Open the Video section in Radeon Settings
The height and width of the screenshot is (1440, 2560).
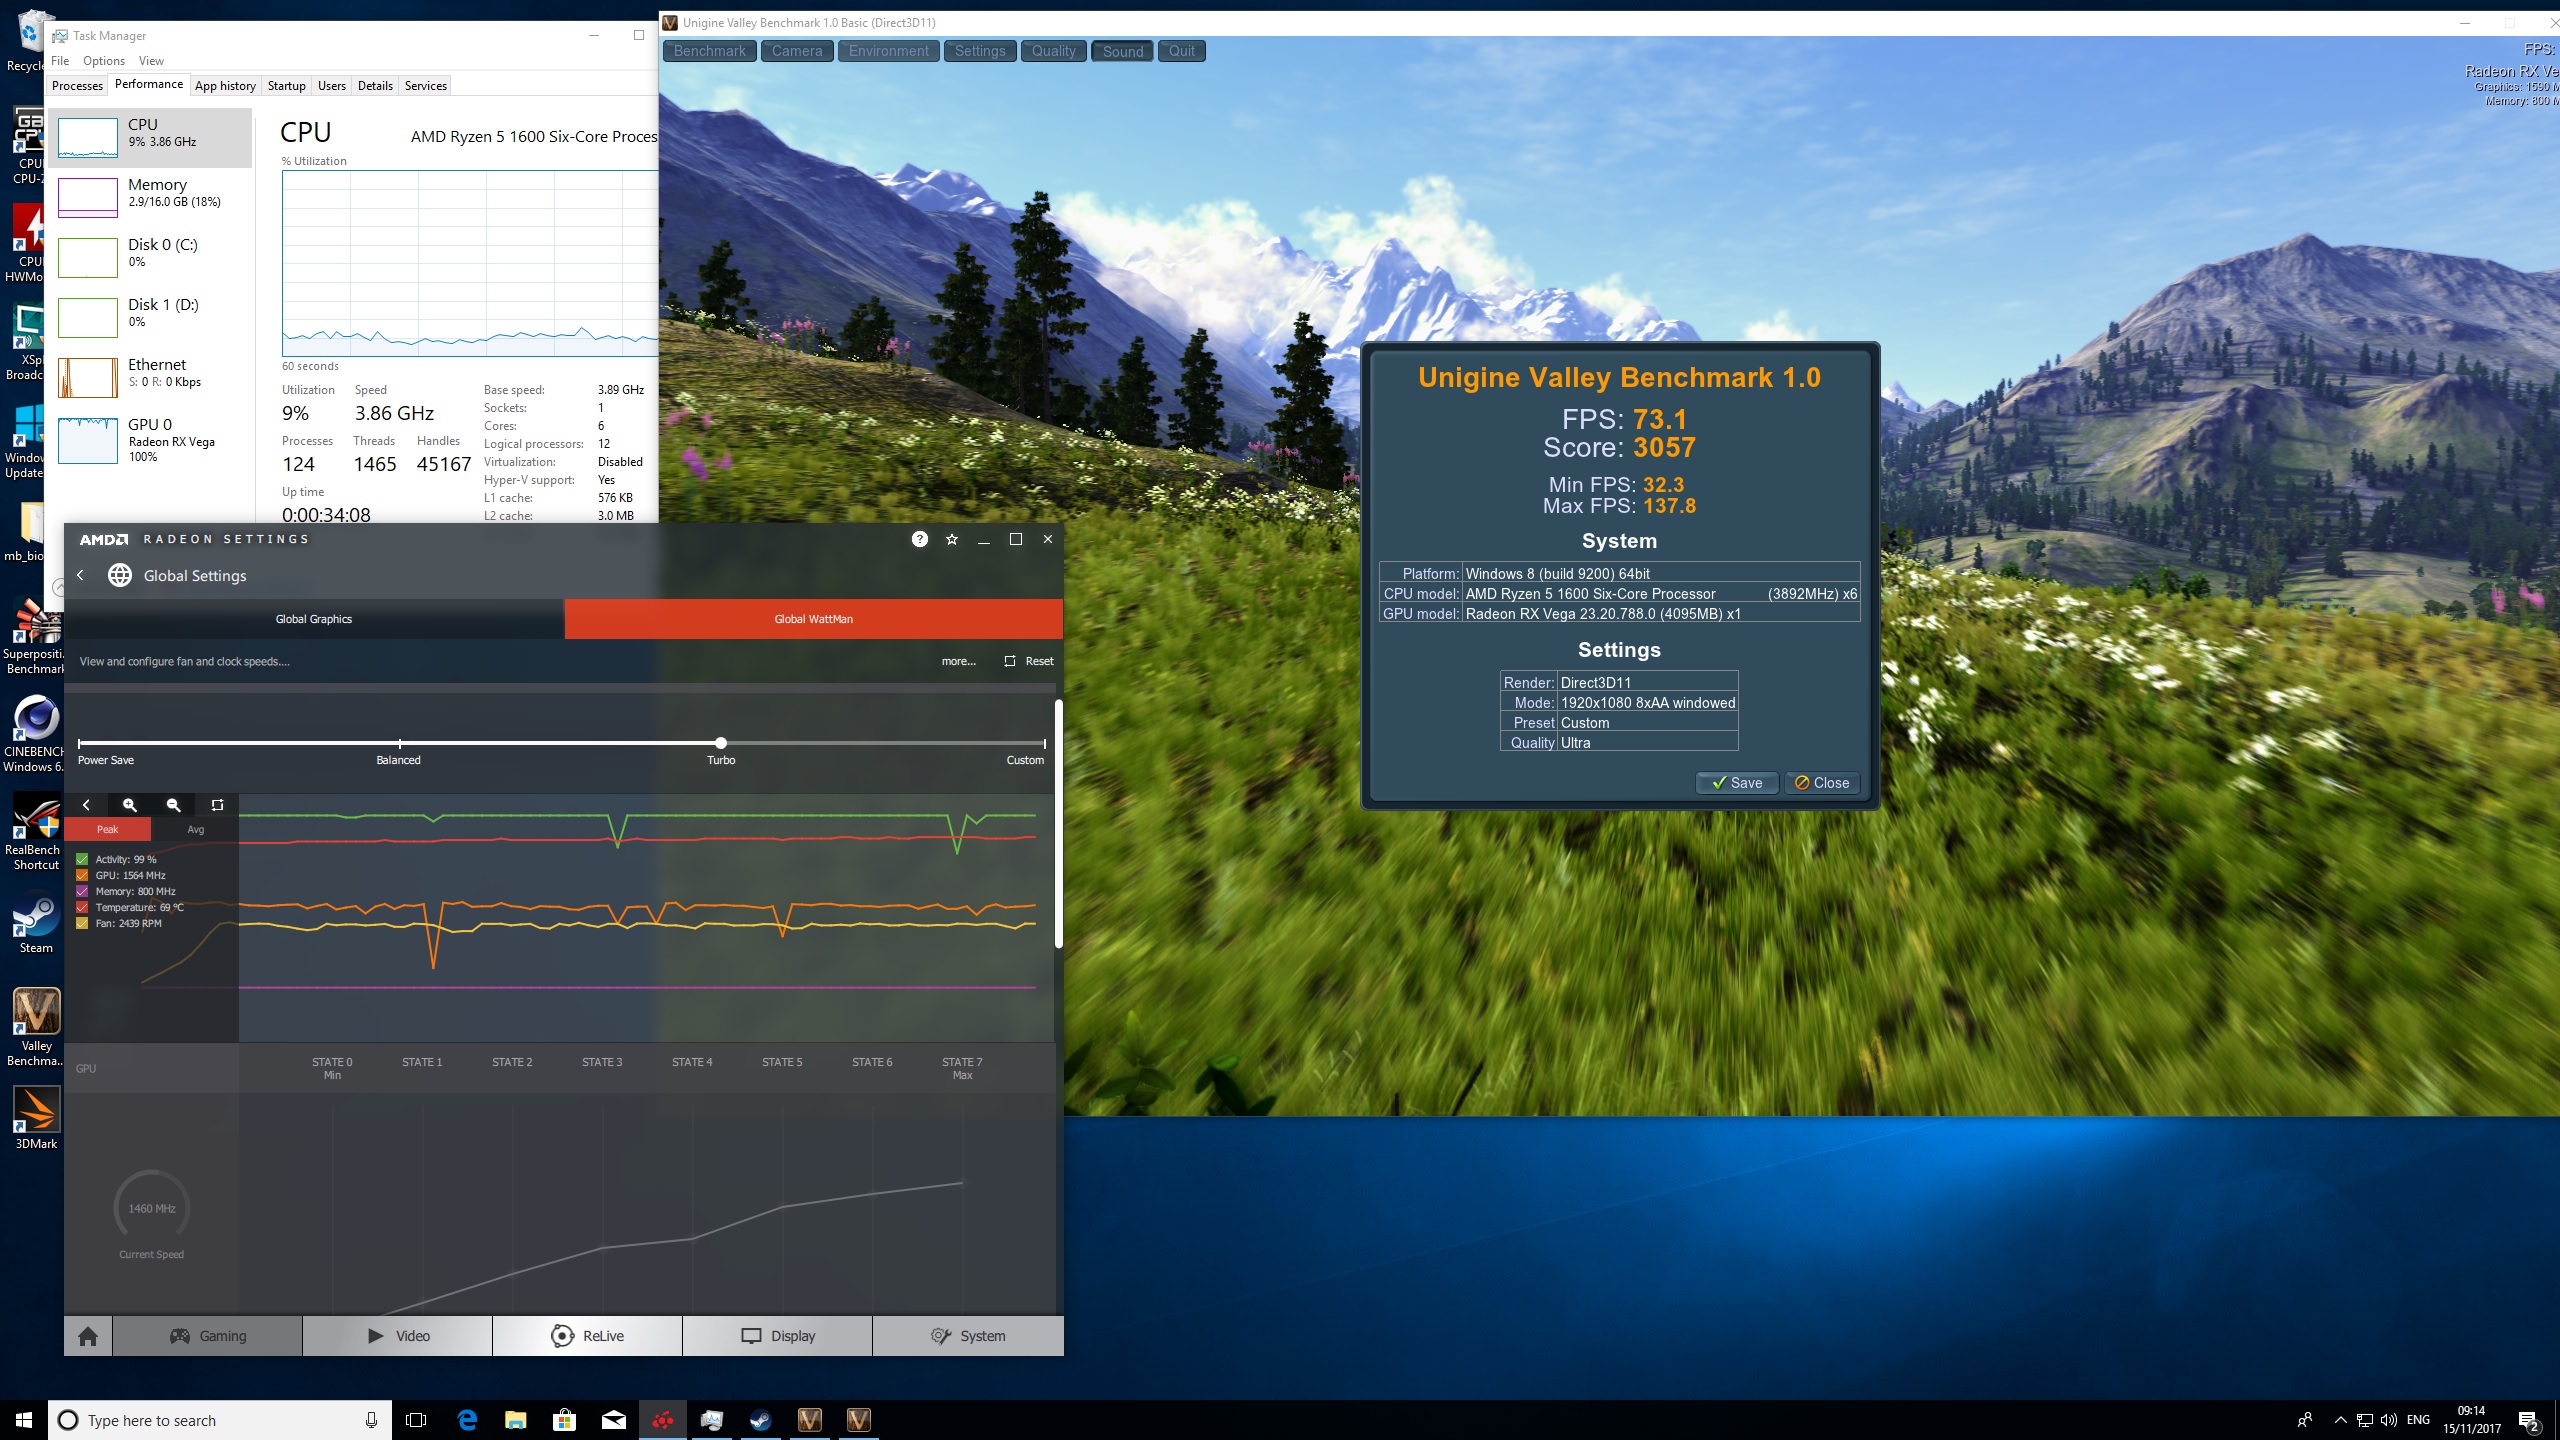point(398,1336)
